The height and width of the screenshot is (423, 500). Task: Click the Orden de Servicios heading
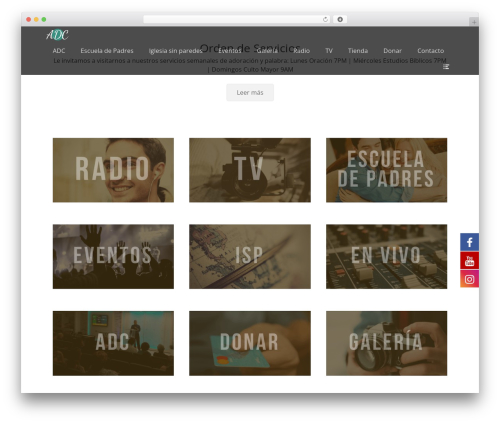point(250,48)
